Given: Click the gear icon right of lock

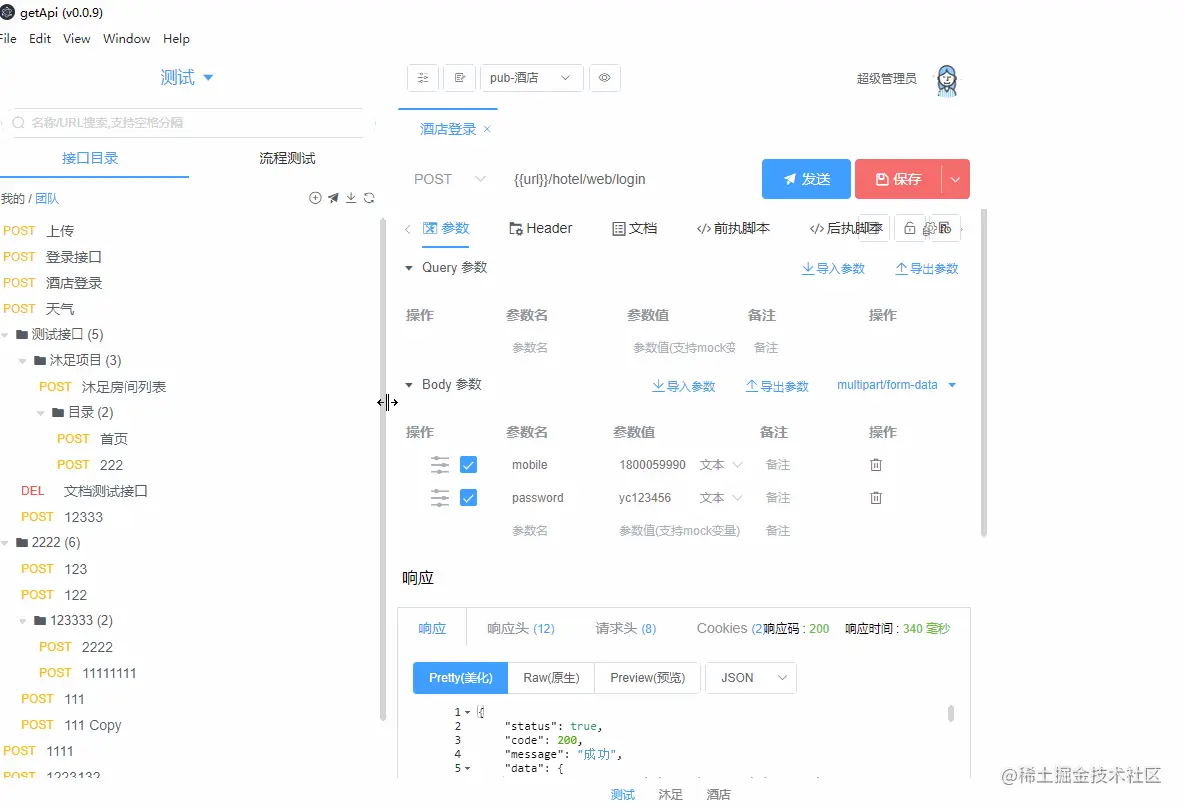Looking at the screenshot, I should (x=930, y=228).
